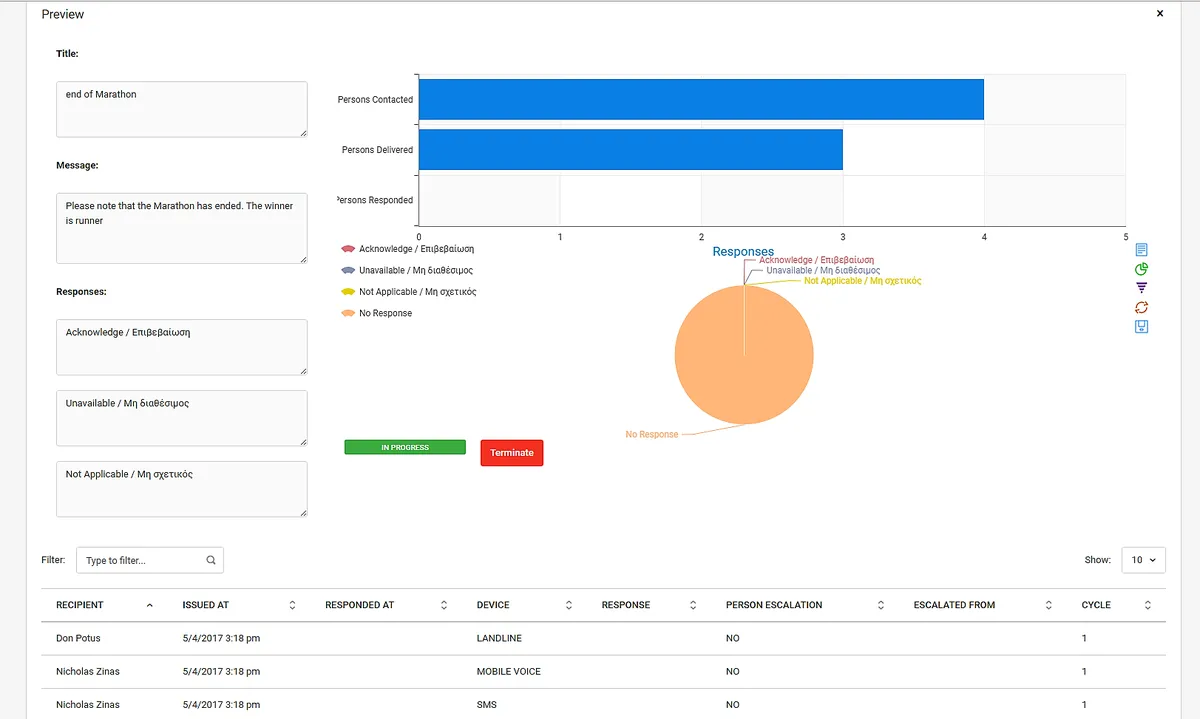Click the orange No Response pie slice

pos(744,355)
